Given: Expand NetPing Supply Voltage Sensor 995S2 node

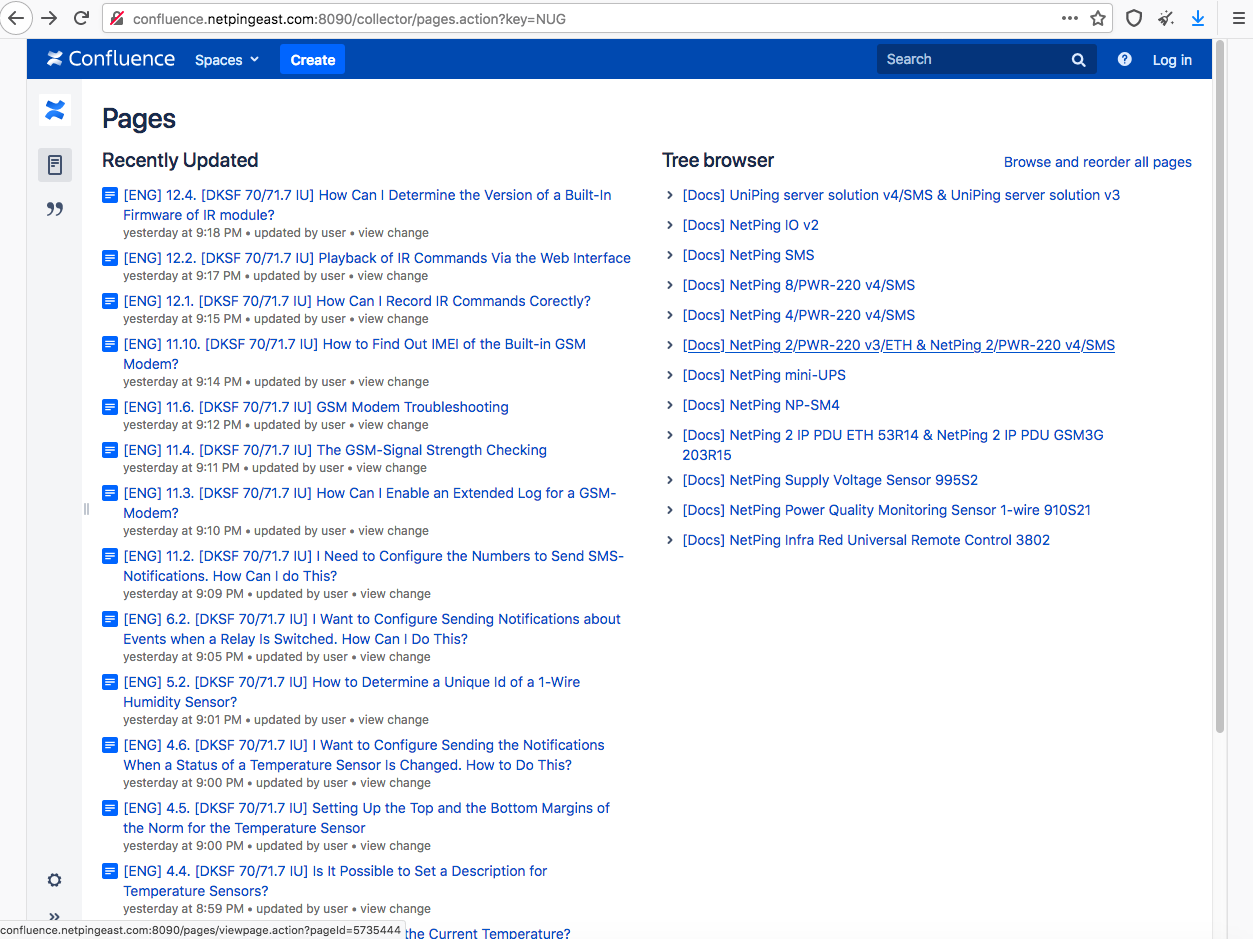Looking at the screenshot, I should coord(670,481).
